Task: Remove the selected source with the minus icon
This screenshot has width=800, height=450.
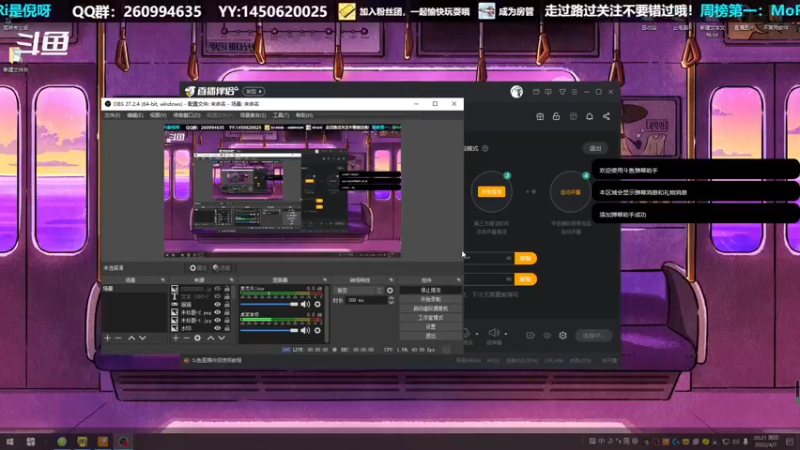Action: tap(186, 338)
